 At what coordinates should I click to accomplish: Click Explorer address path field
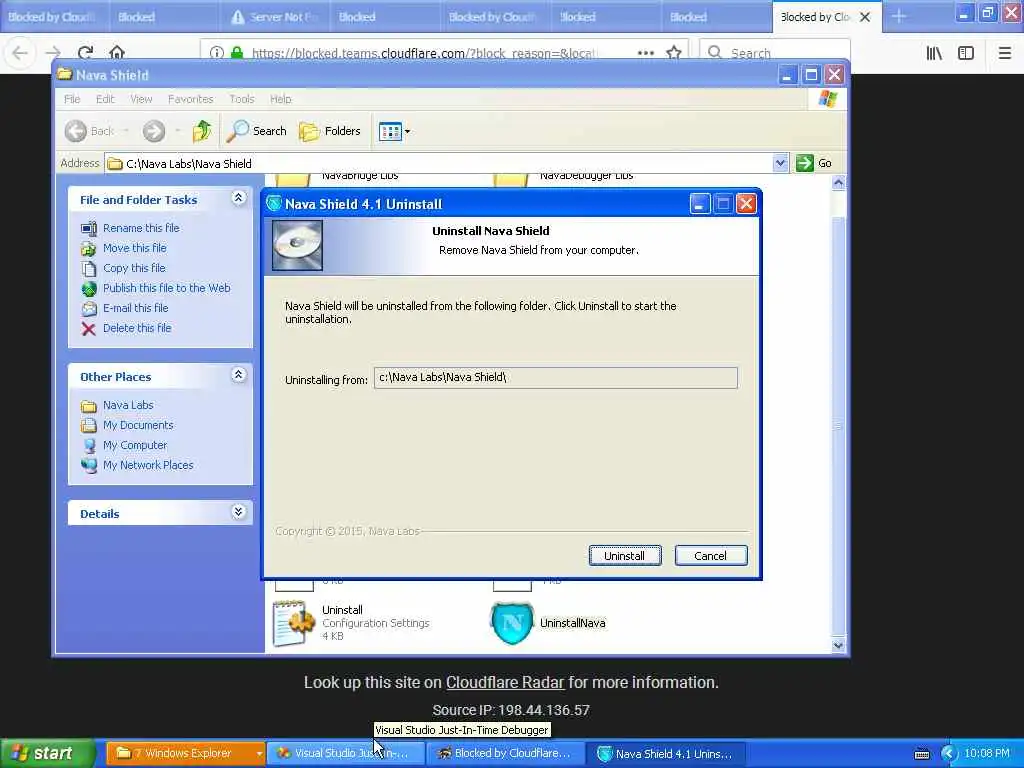(x=438, y=163)
